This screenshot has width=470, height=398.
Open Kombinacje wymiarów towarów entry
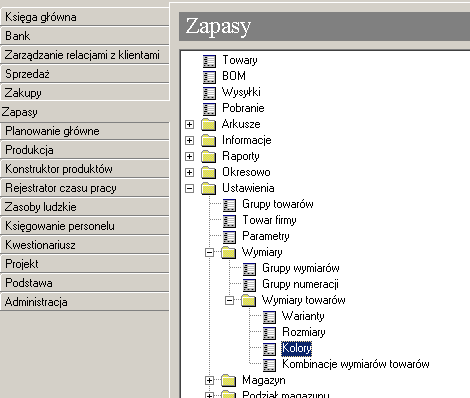click(356, 364)
